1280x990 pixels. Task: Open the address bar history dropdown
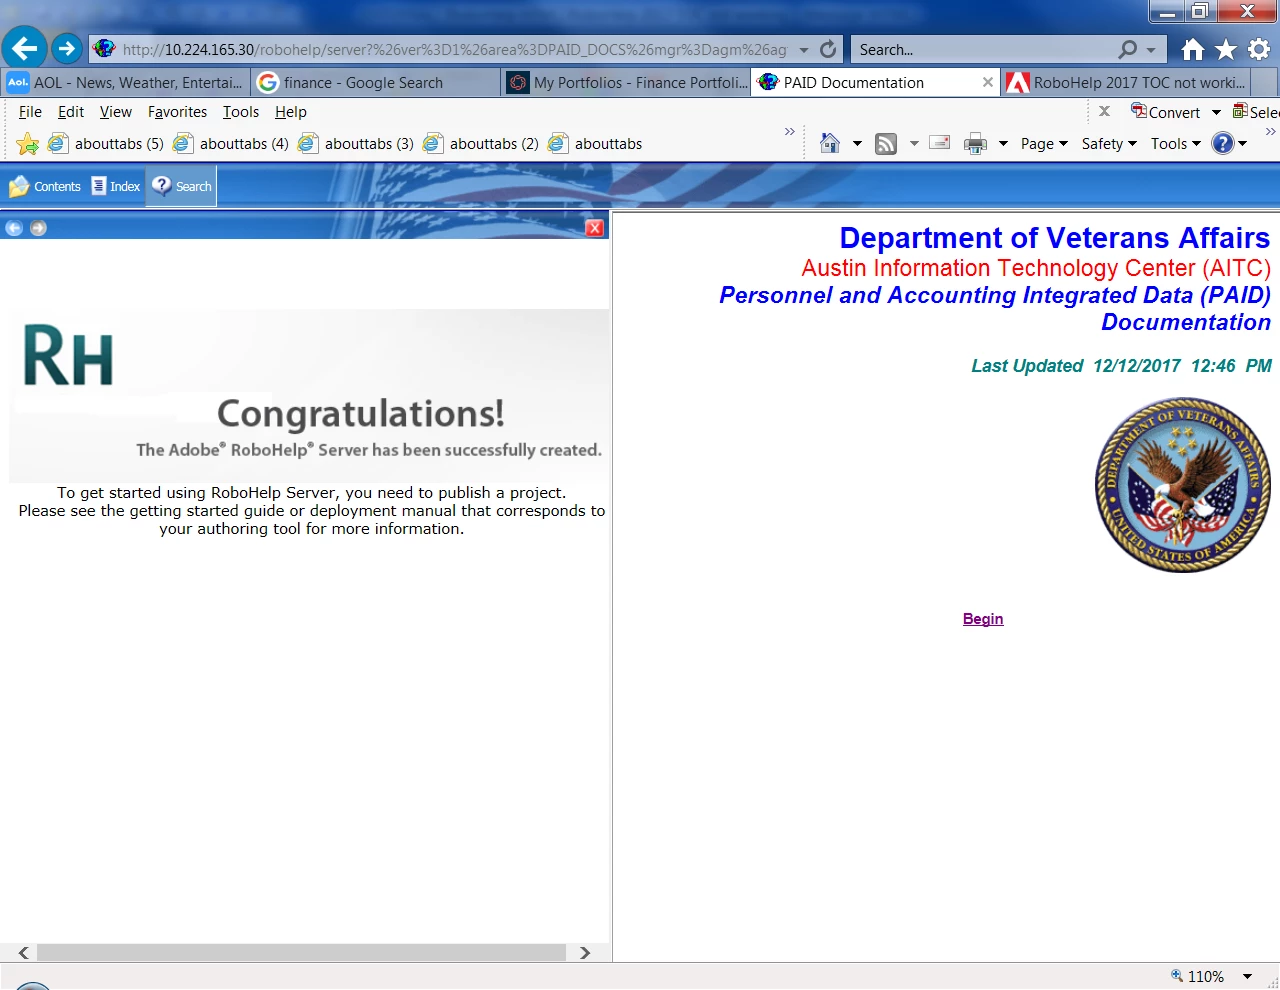804,50
